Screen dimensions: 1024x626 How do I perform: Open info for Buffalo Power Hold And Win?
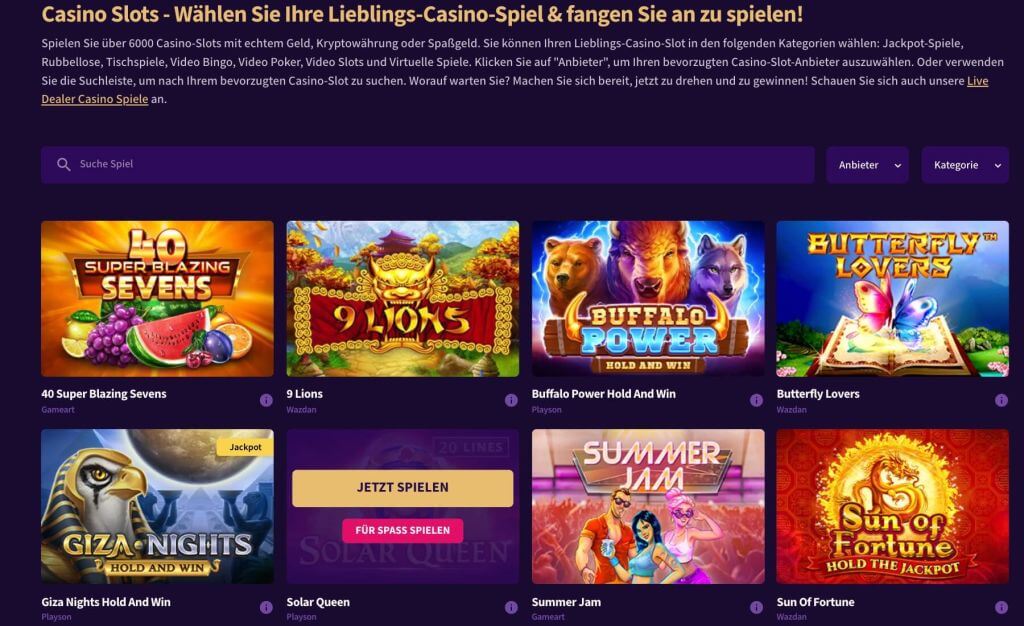pos(757,400)
